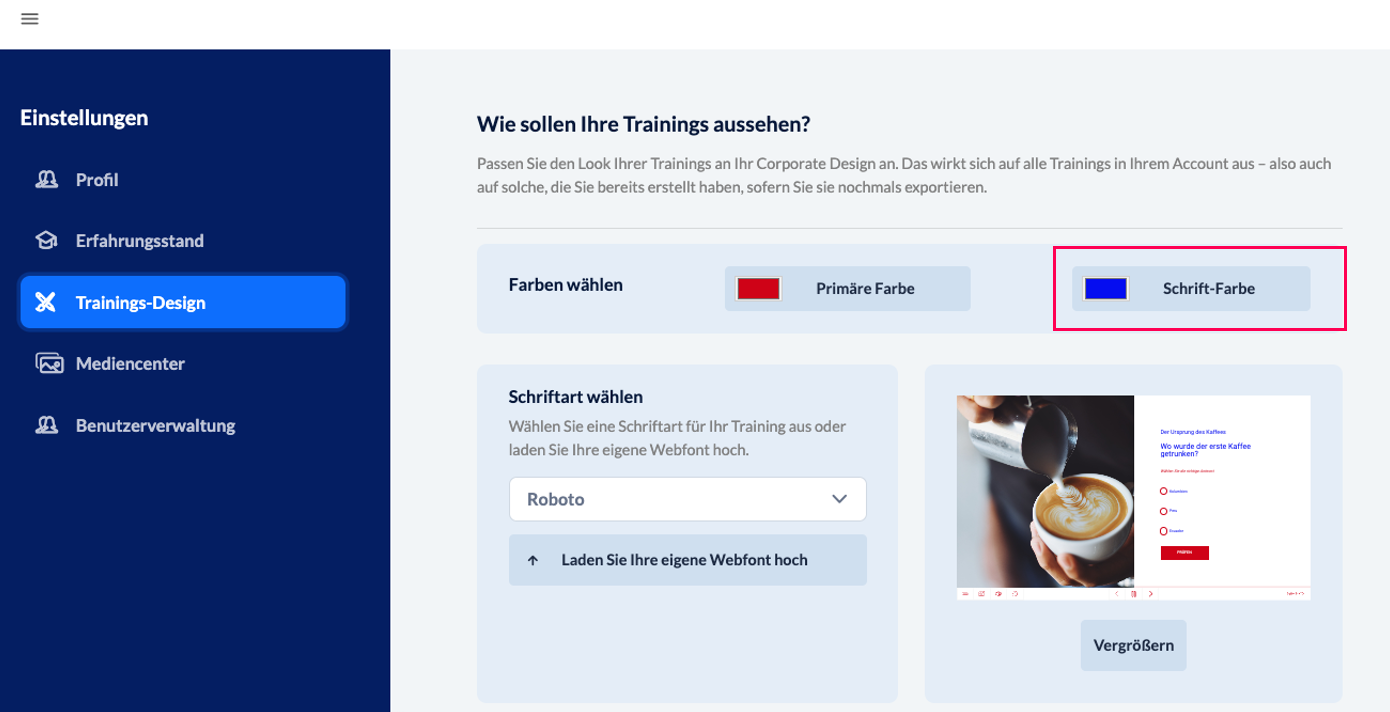The image size is (1390, 712).
Task: Click the chevron of the font selector
Action: (839, 499)
